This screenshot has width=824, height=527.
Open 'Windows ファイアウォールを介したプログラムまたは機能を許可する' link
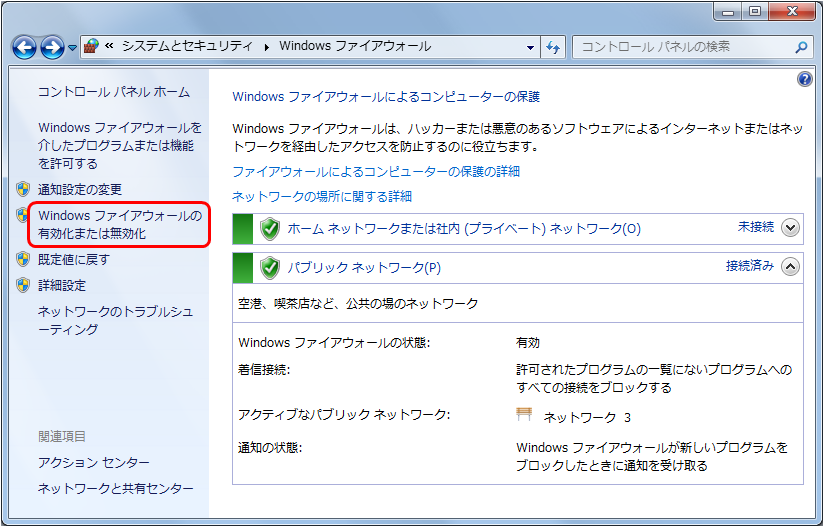tap(120, 146)
